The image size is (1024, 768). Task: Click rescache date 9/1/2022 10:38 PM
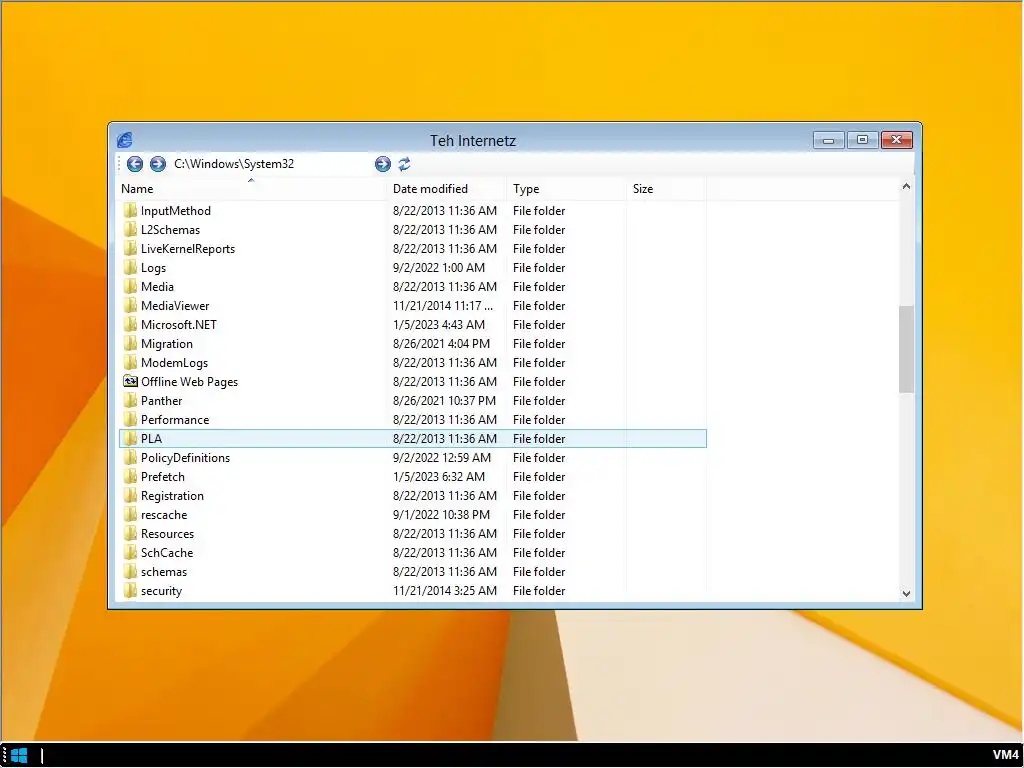click(x=441, y=515)
